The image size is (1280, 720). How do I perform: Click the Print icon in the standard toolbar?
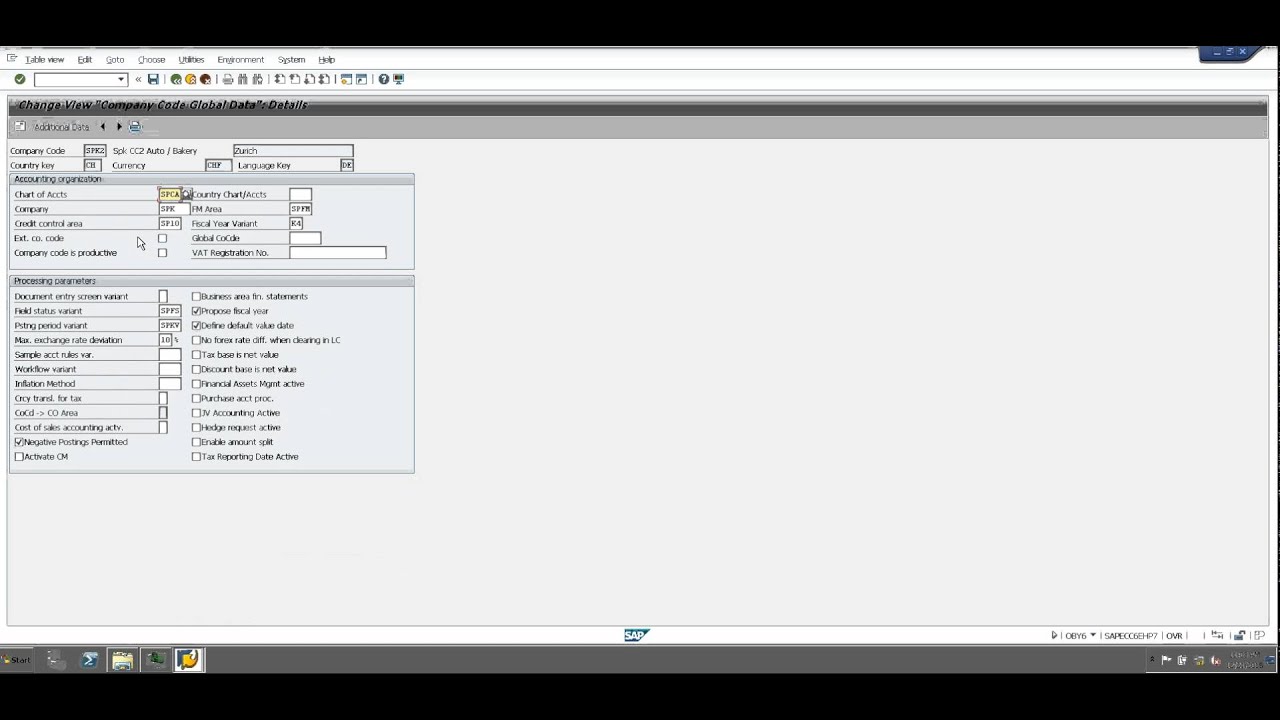coord(228,79)
